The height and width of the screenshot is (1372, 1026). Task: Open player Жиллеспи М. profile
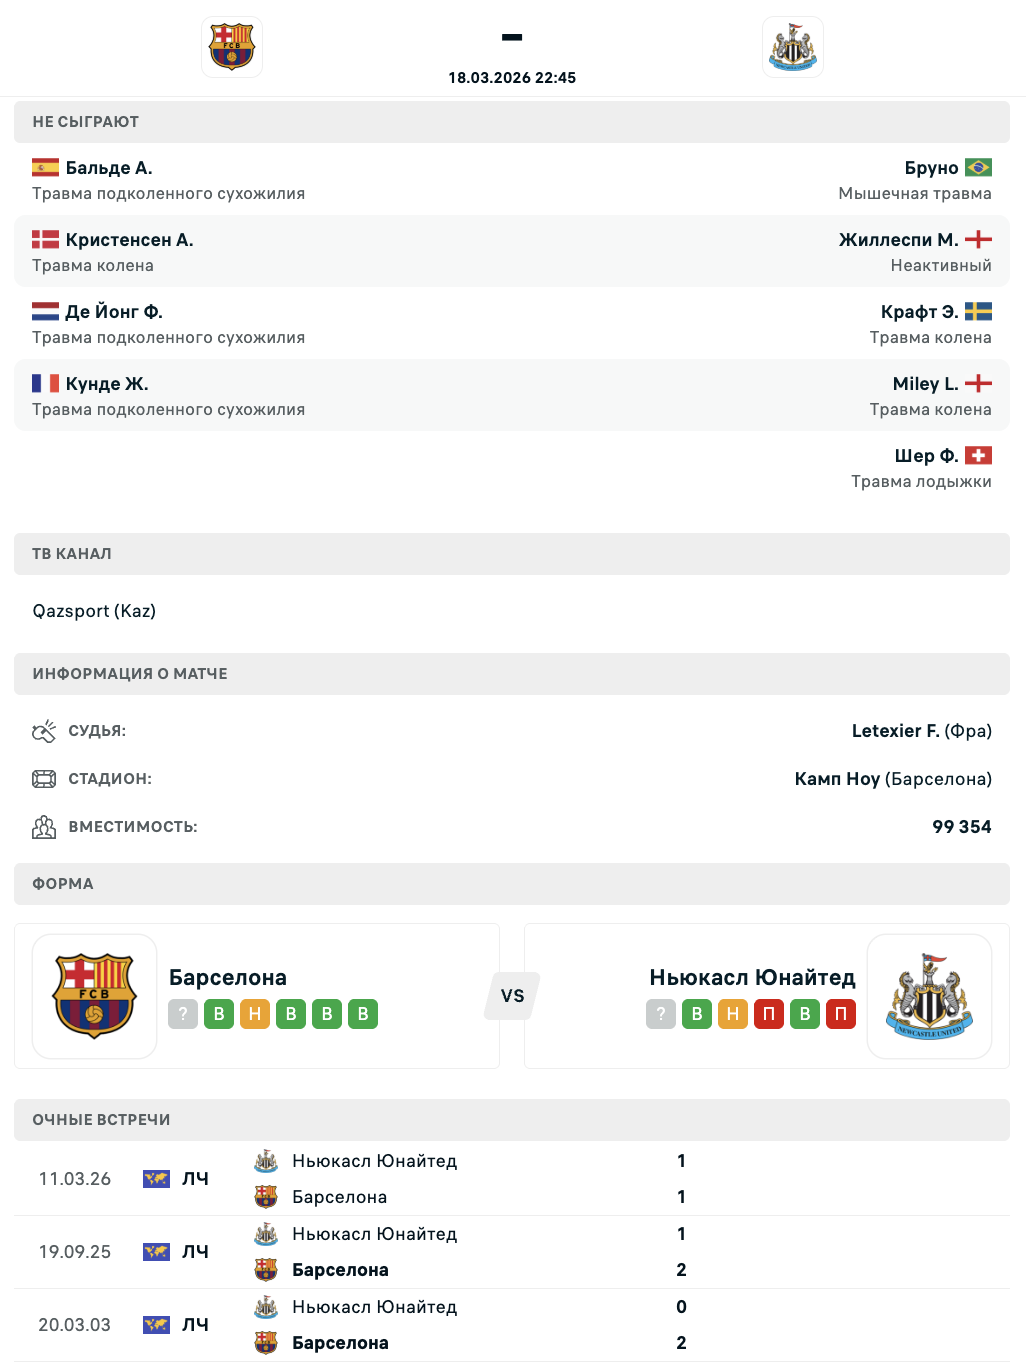[898, 240]
